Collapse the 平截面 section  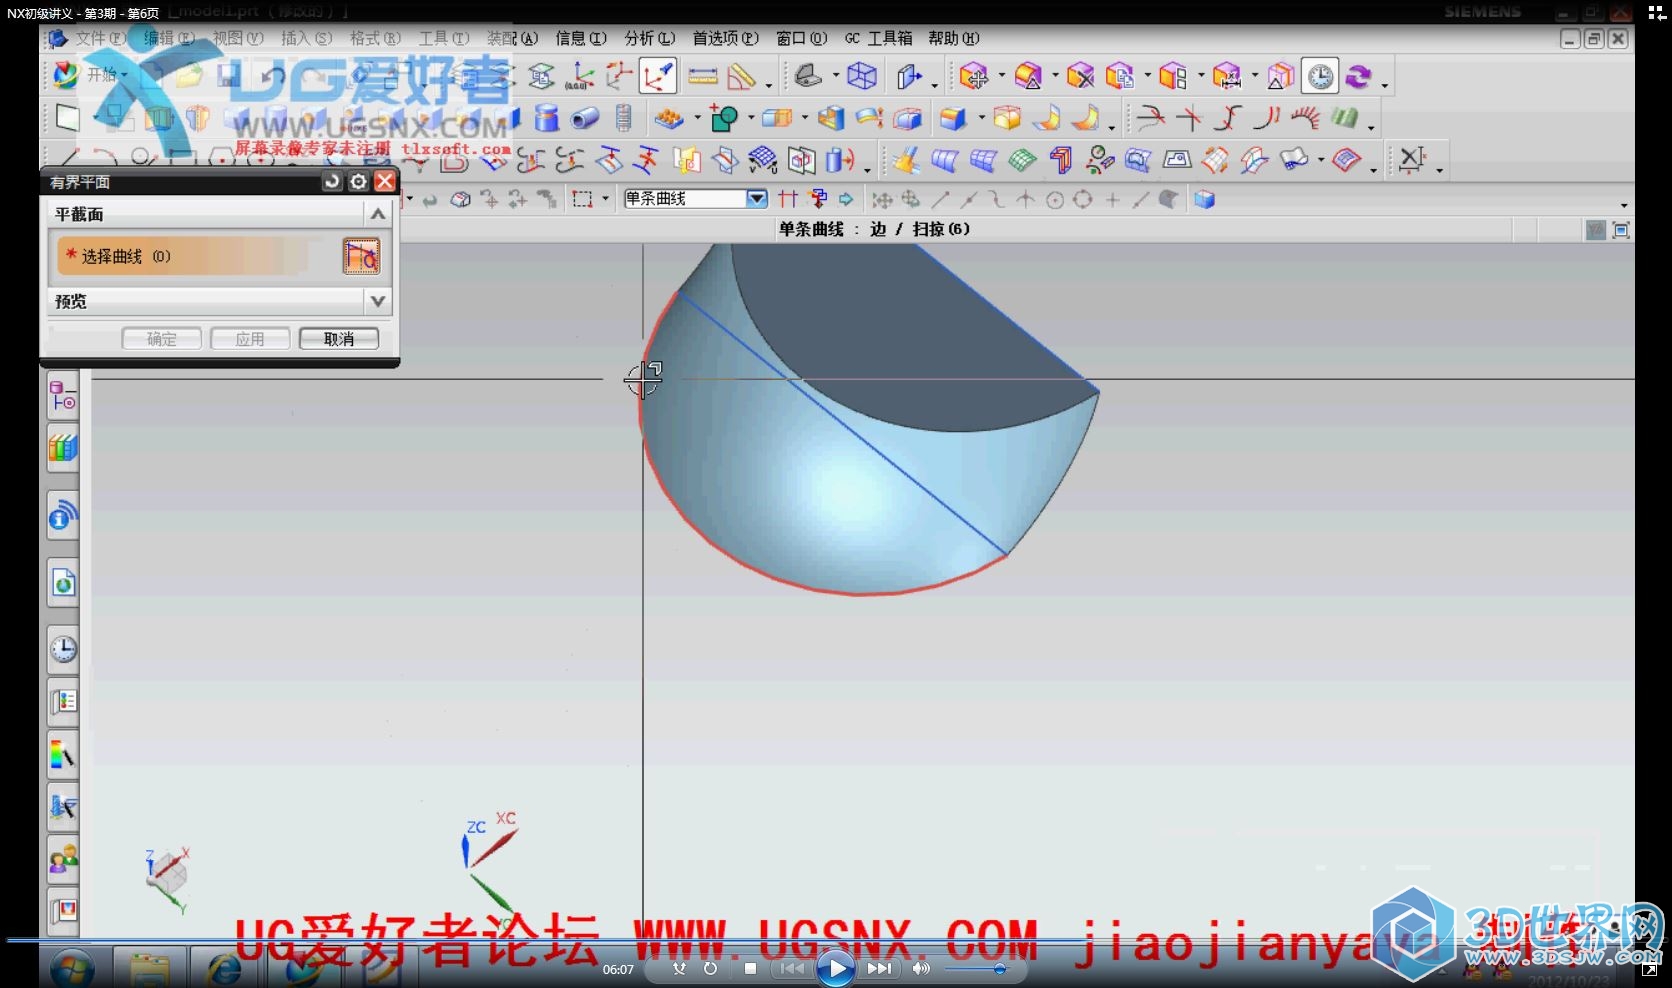point(377,213)
